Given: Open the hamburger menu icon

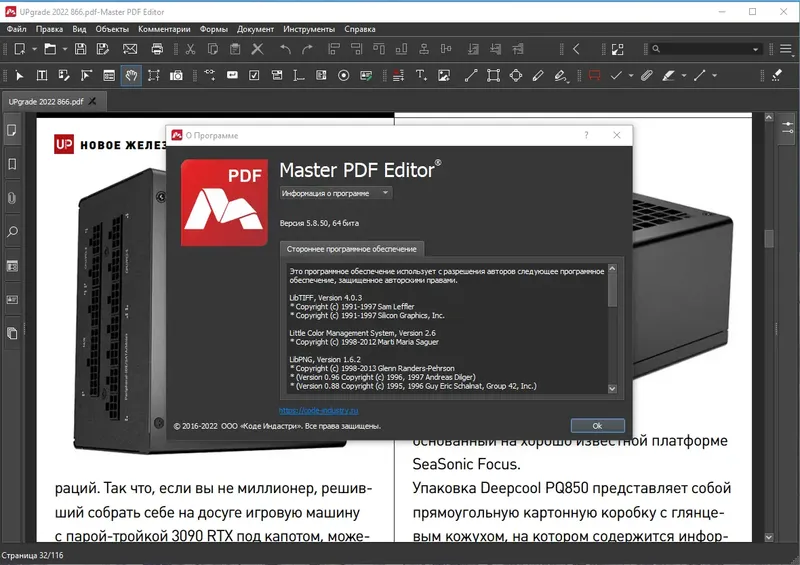Looking at the screenshot, I should pyautogui.click(x=786, y=49).
